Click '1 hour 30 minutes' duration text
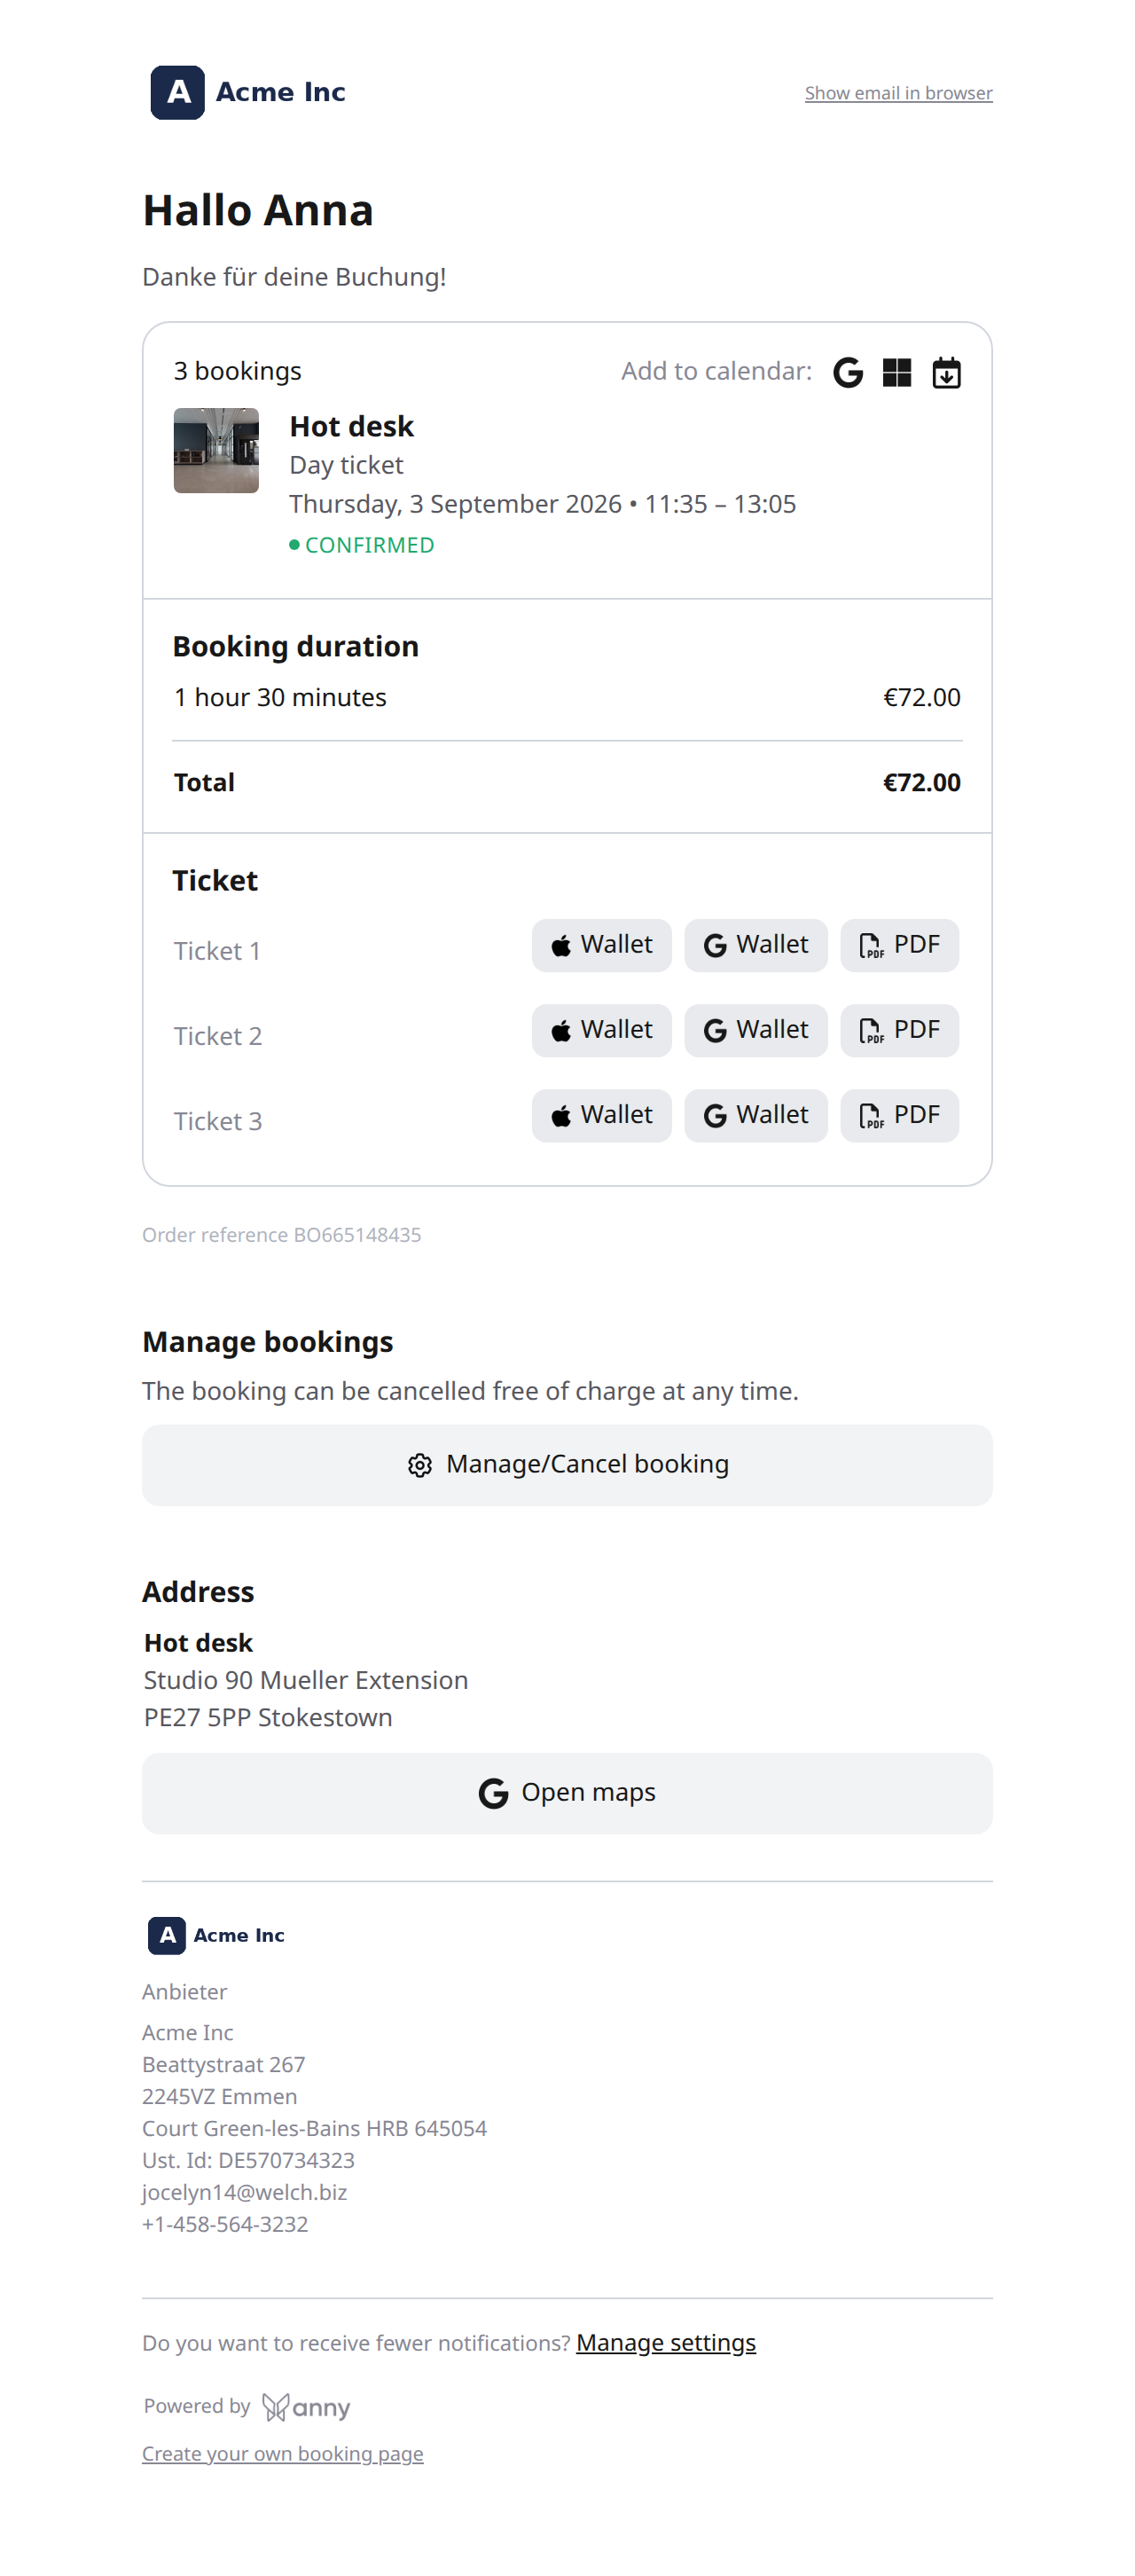The height and width of the screenshot is (2576, 1135). coord(280,697)
